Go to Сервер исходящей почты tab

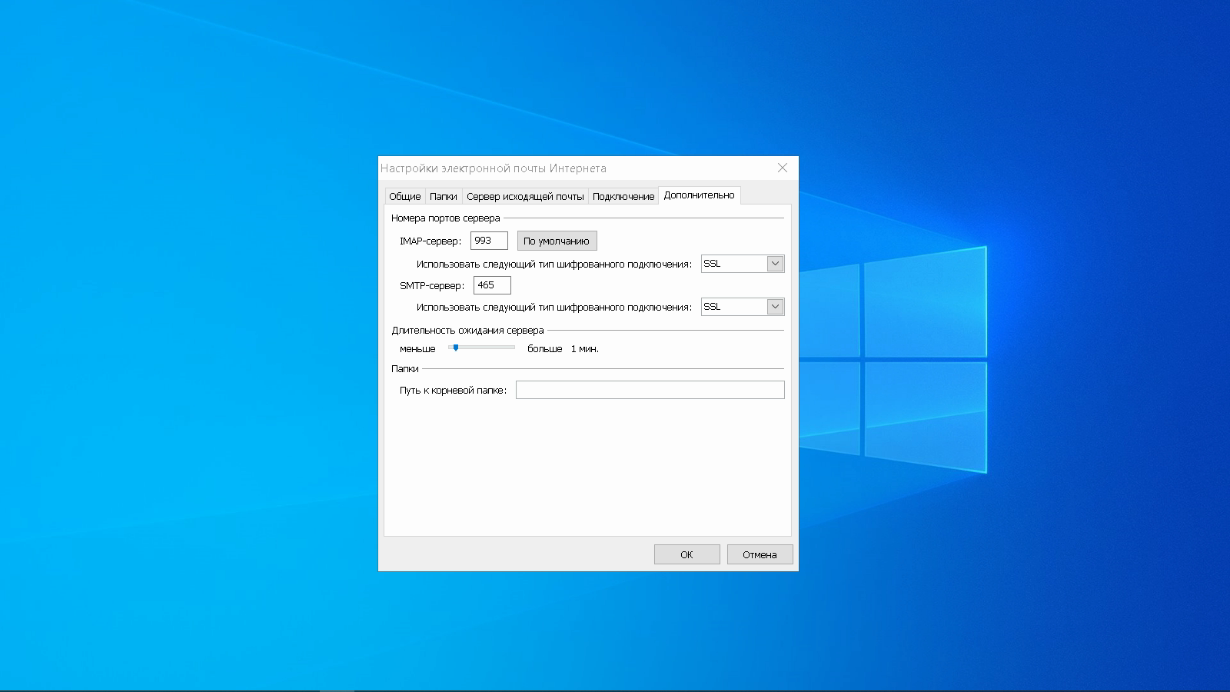(525, 197)
